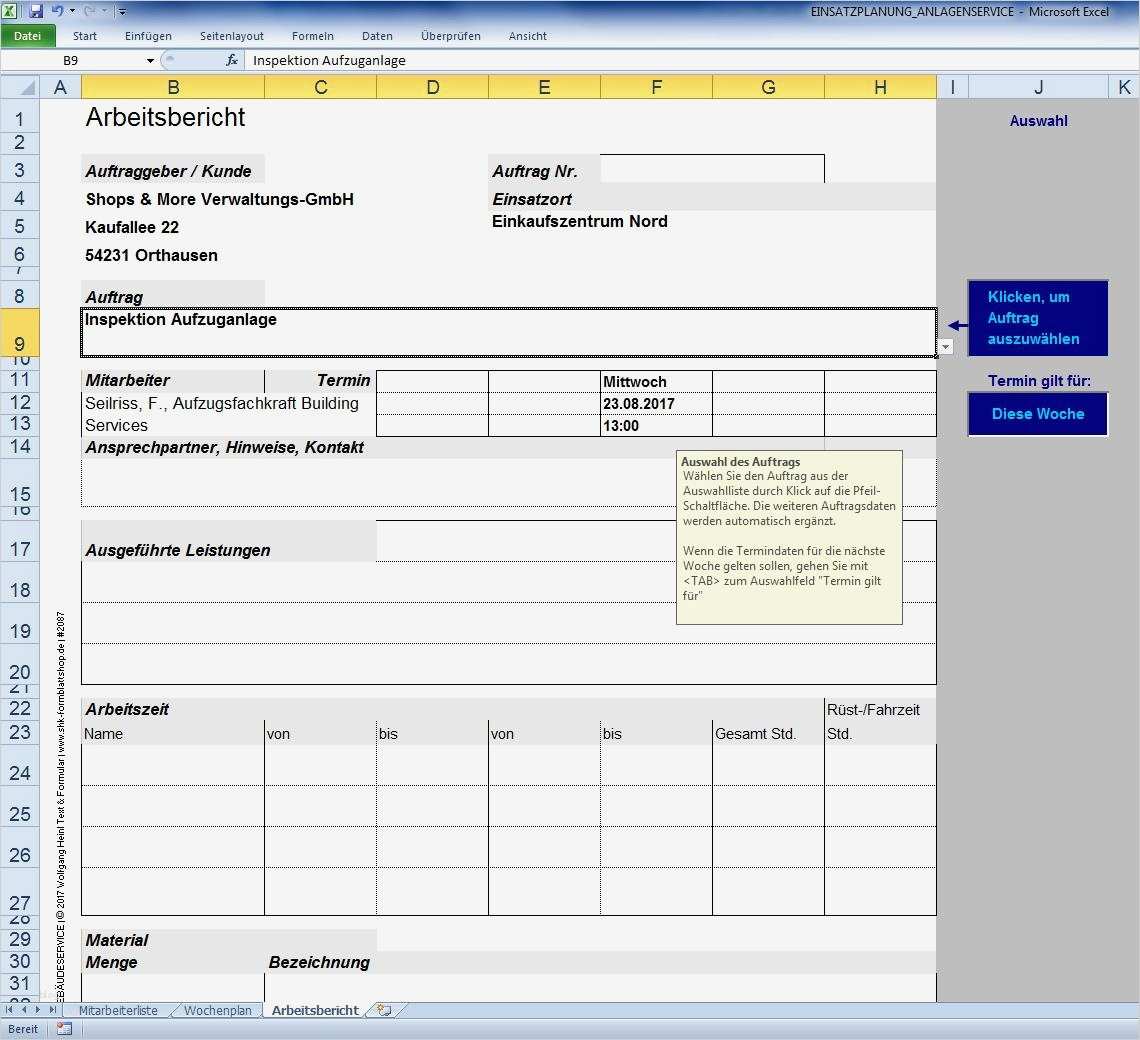
Task: Open Customize Quick Access Toolbar menu
Action: [122, 10]
